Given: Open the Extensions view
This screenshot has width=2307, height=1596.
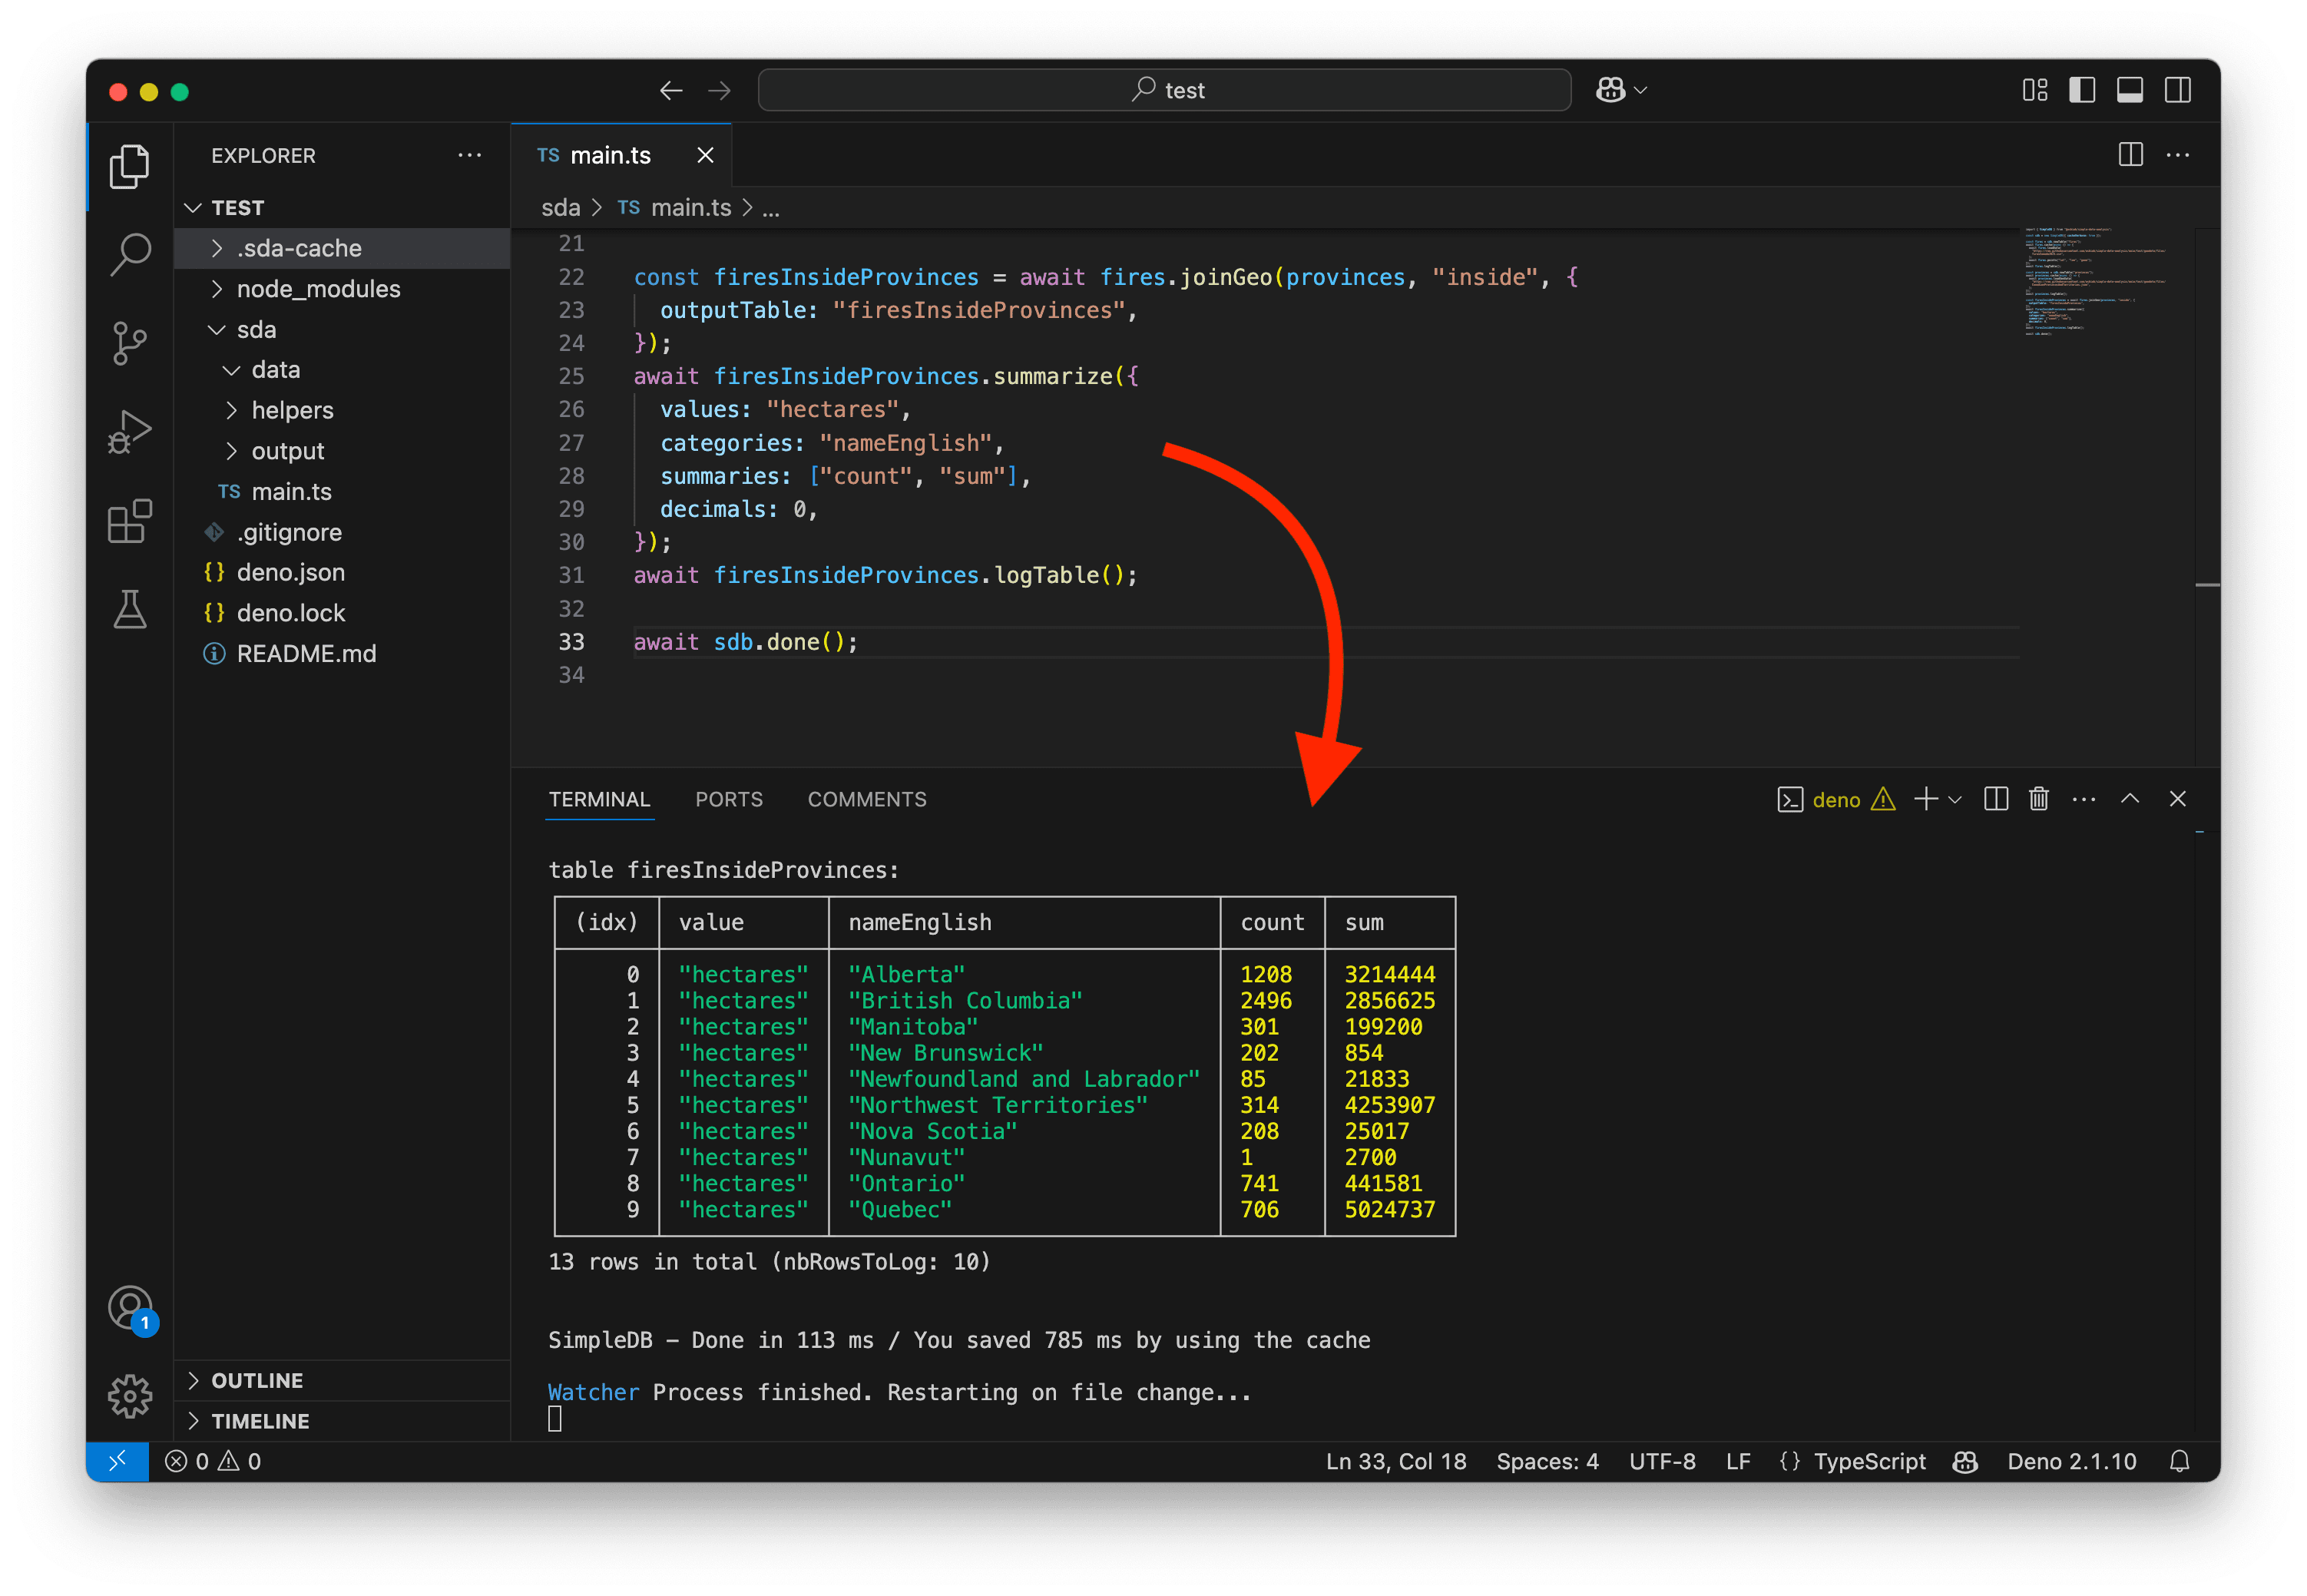Looking at the screenshot, I should click(x=130, y=521).
